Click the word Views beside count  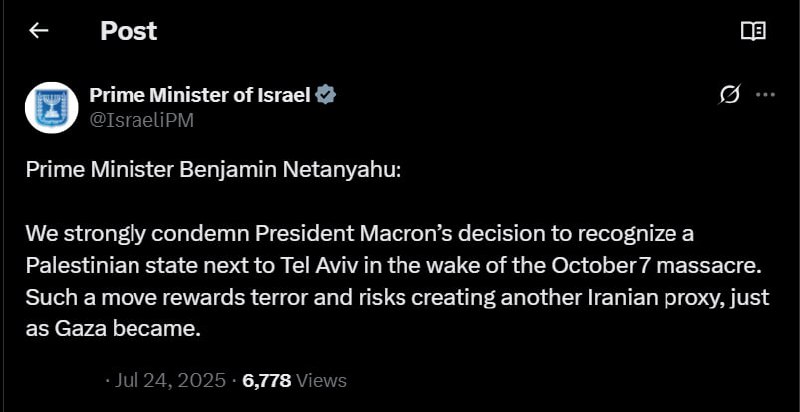(321, 380)
